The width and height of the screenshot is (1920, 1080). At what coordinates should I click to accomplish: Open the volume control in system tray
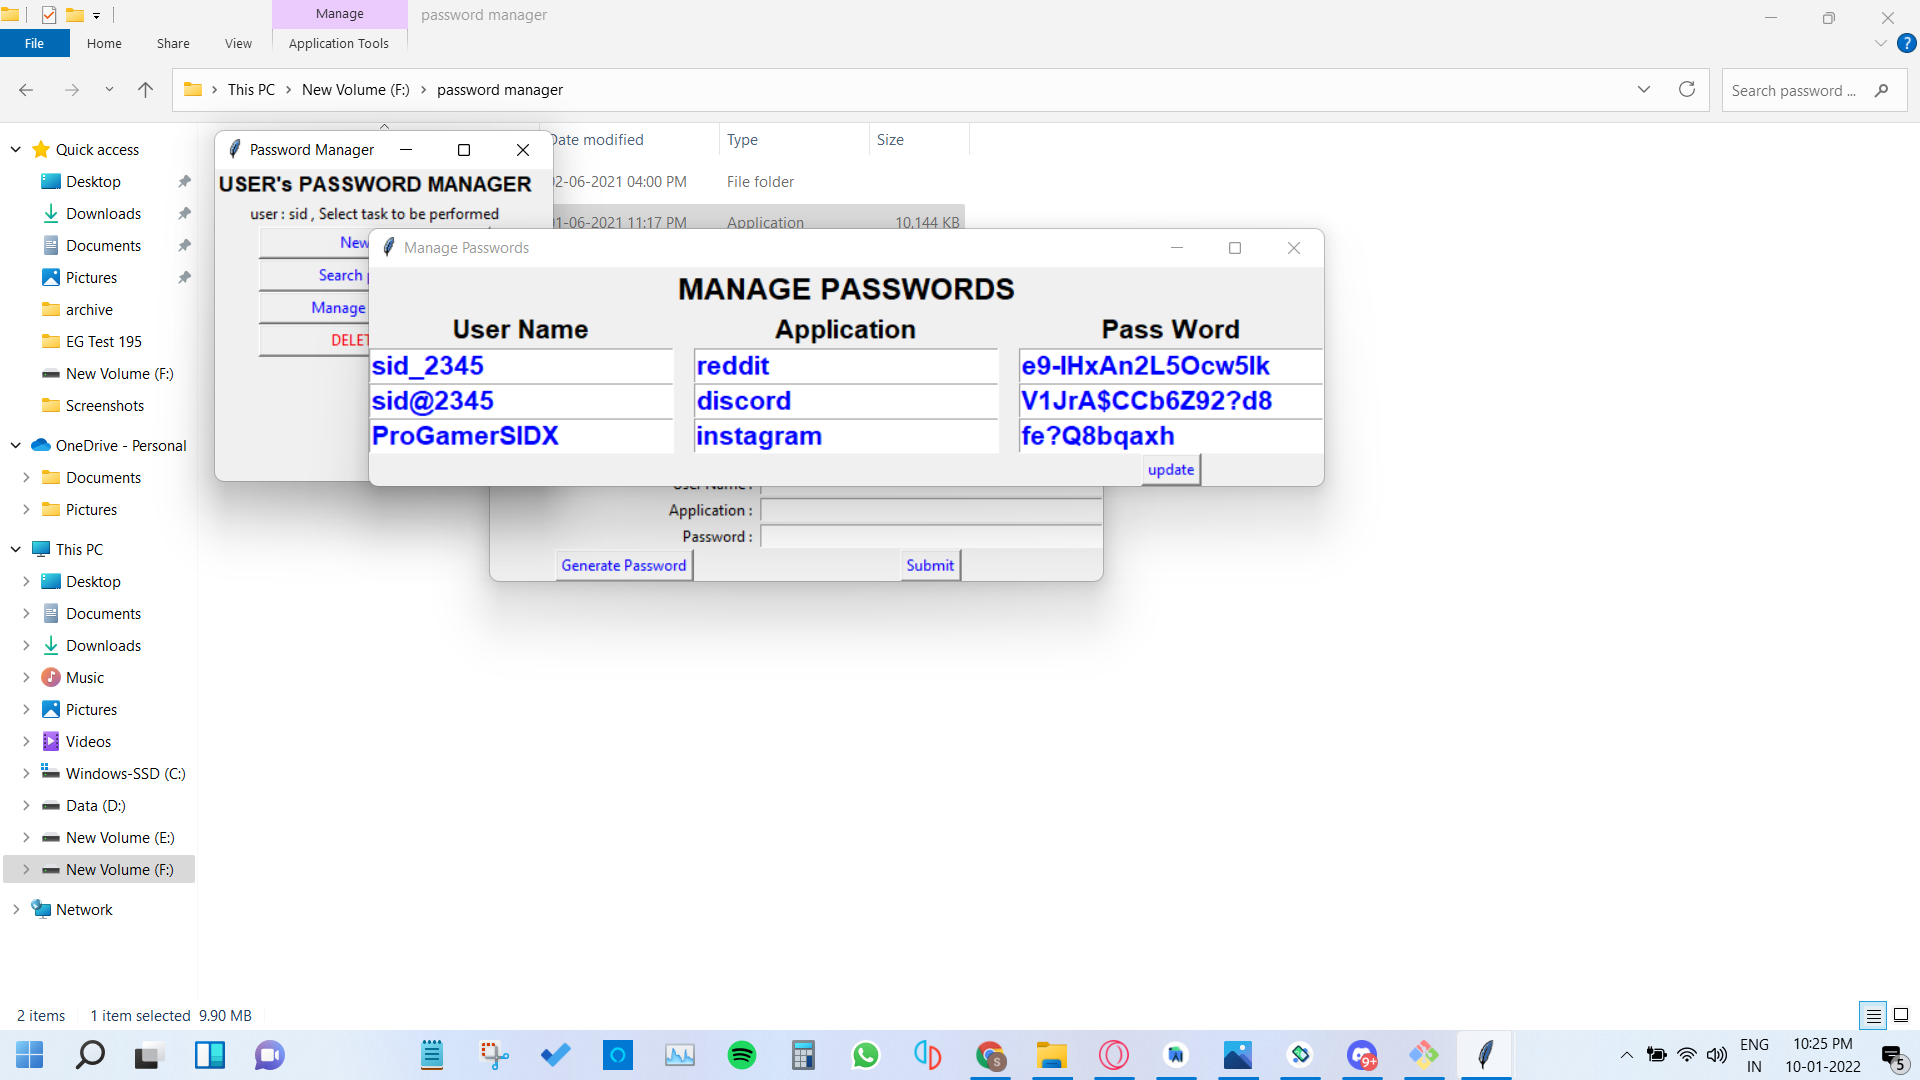(x=1717, y=1055)
